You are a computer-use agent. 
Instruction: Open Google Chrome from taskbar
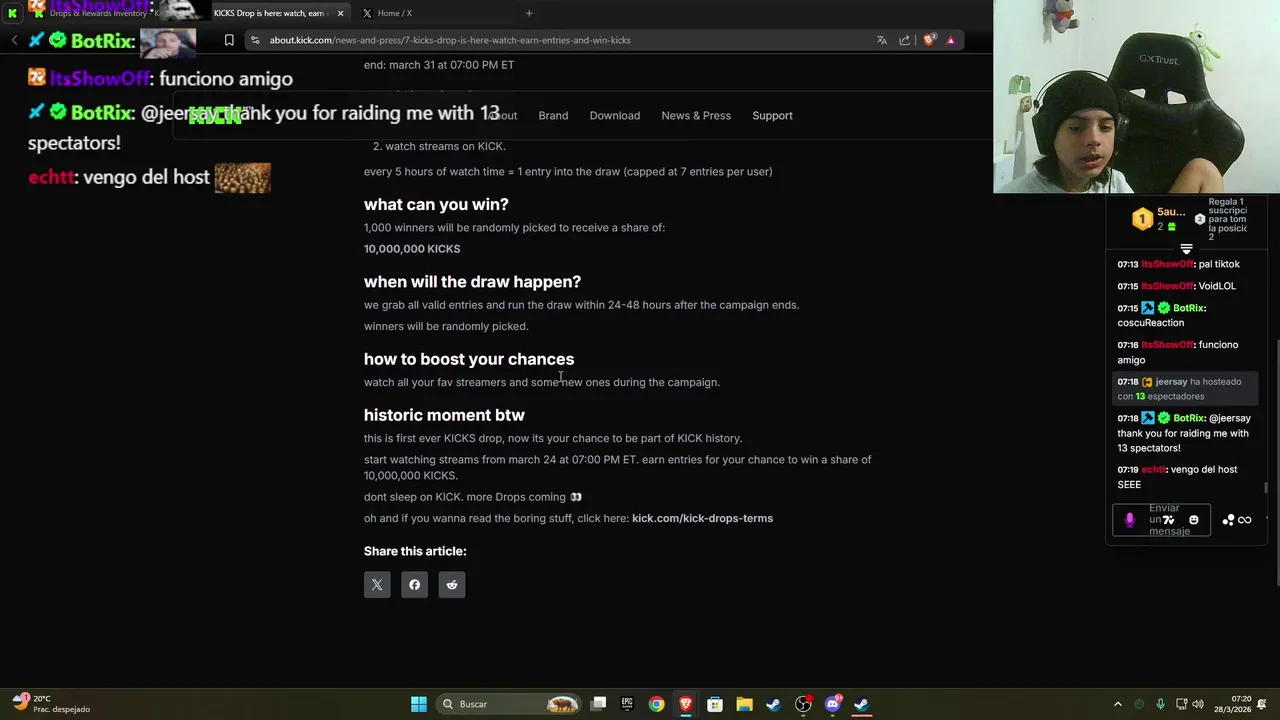point(656,704)
